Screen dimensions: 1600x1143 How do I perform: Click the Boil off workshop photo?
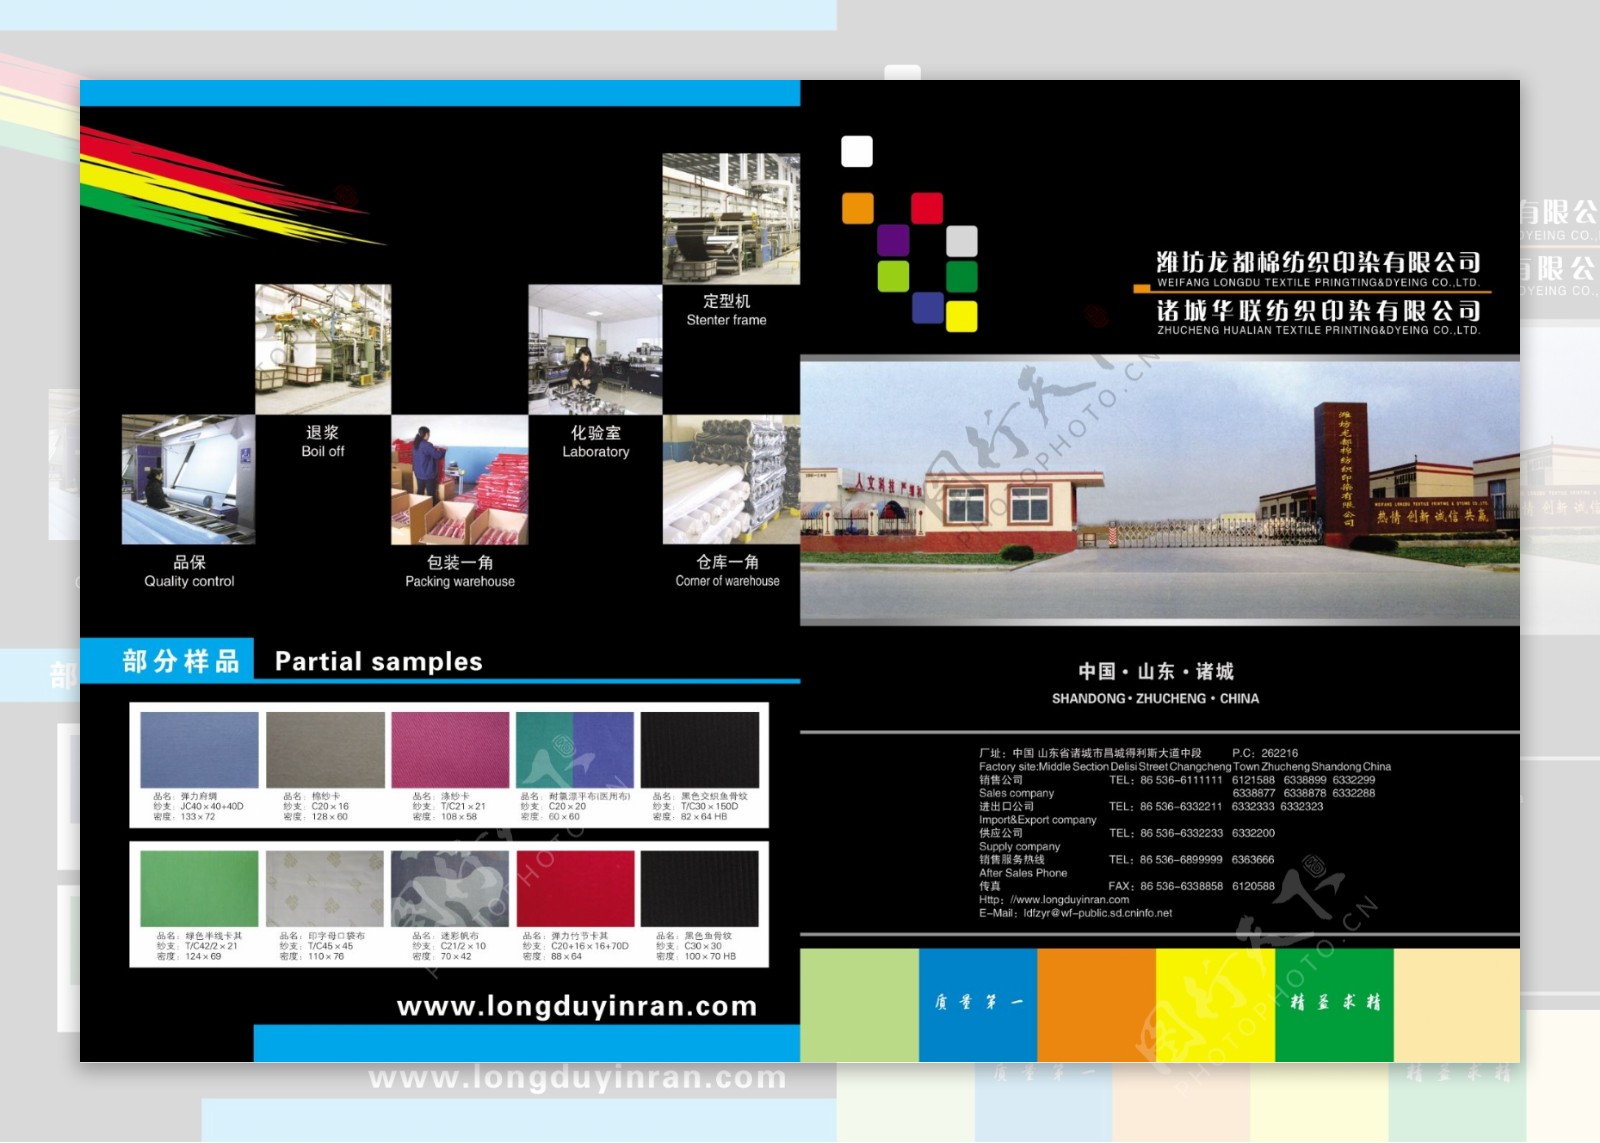point(323,349)
